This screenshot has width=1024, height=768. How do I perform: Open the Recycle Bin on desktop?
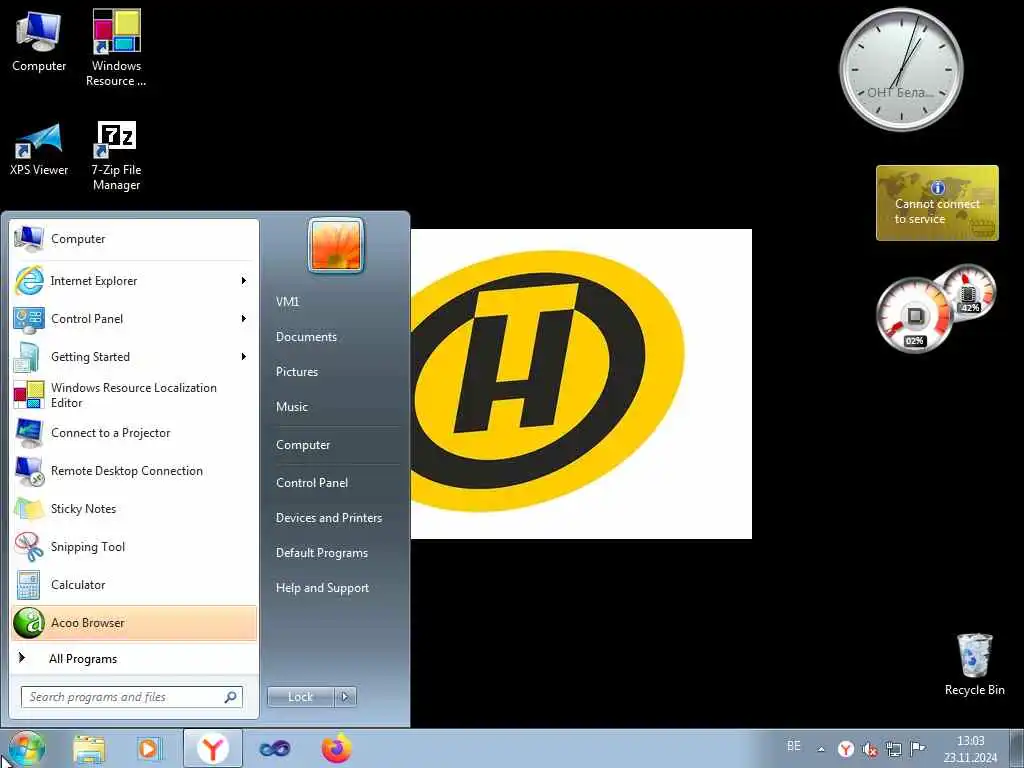point(974,664)
